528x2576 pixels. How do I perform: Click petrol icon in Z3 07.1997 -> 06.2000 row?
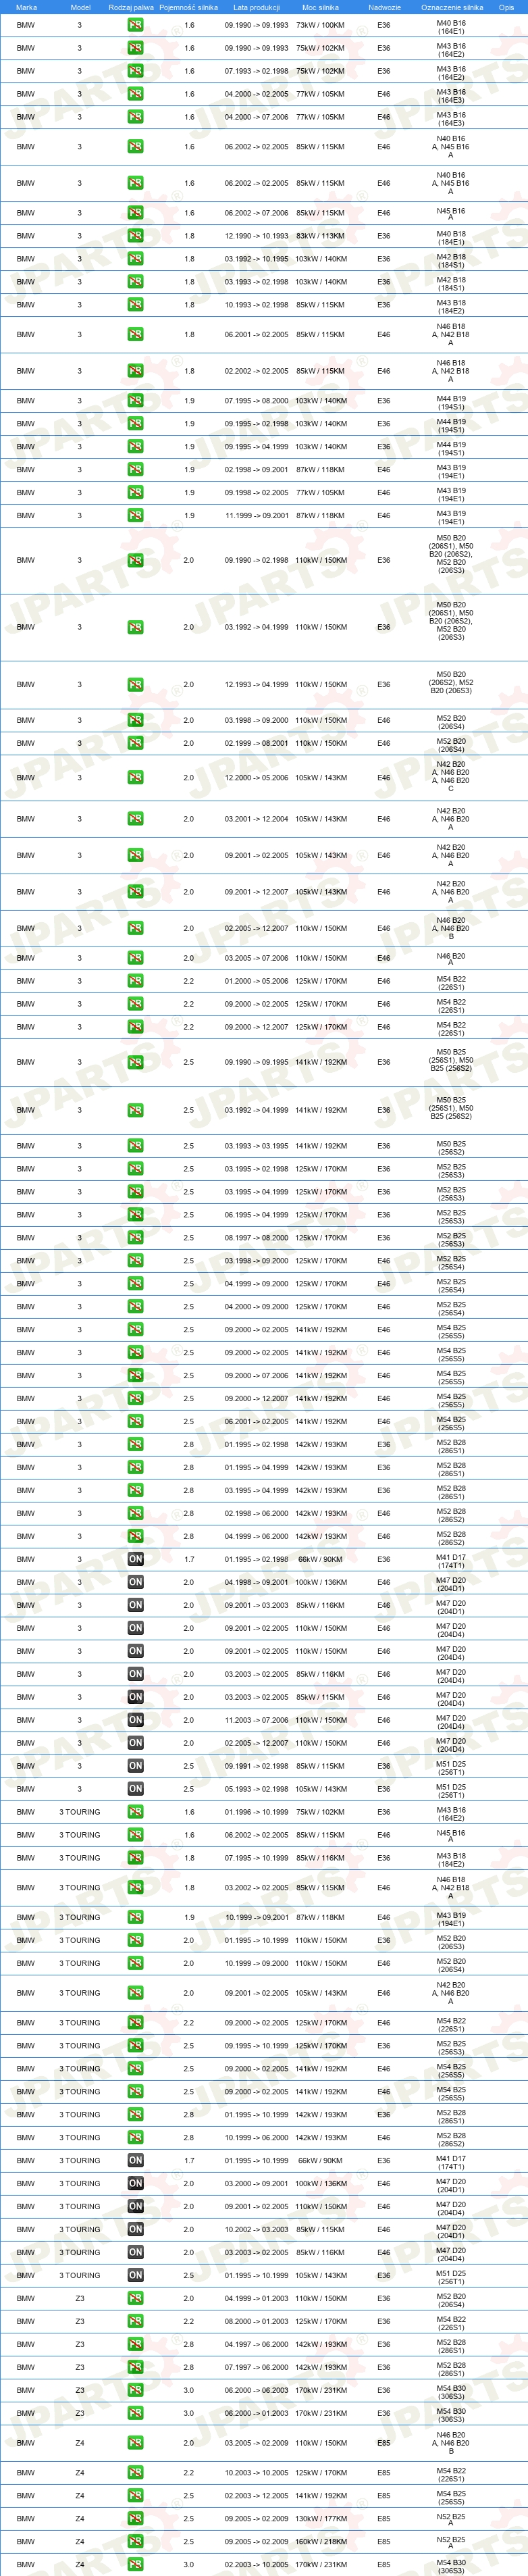tap(135, 2368)
